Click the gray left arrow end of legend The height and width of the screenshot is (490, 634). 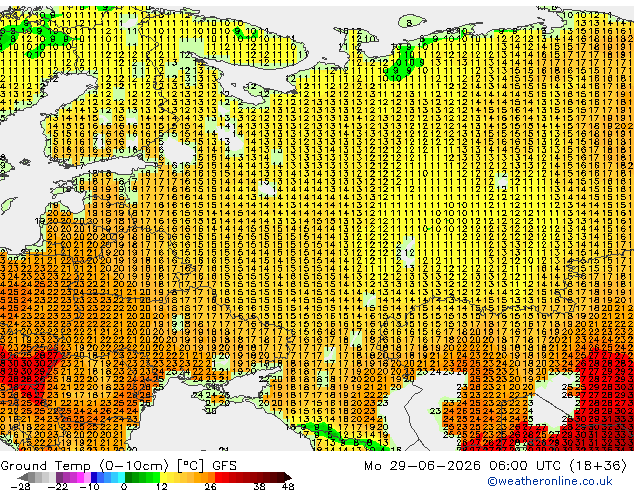tap(23, 477)
